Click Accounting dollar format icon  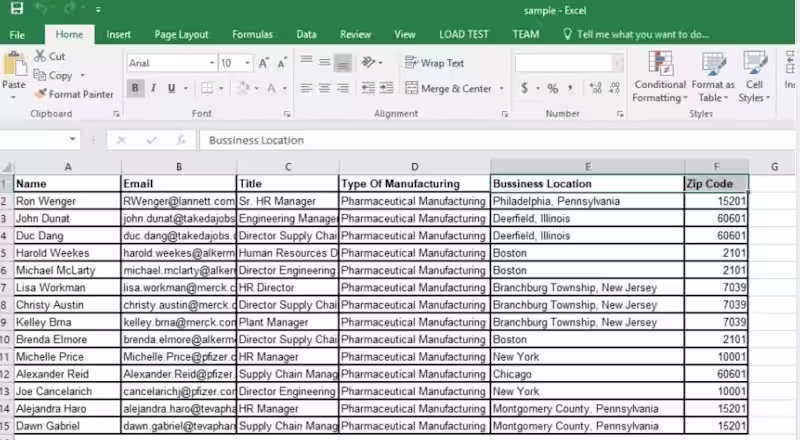pyautogui.click(x=524, y=88)
